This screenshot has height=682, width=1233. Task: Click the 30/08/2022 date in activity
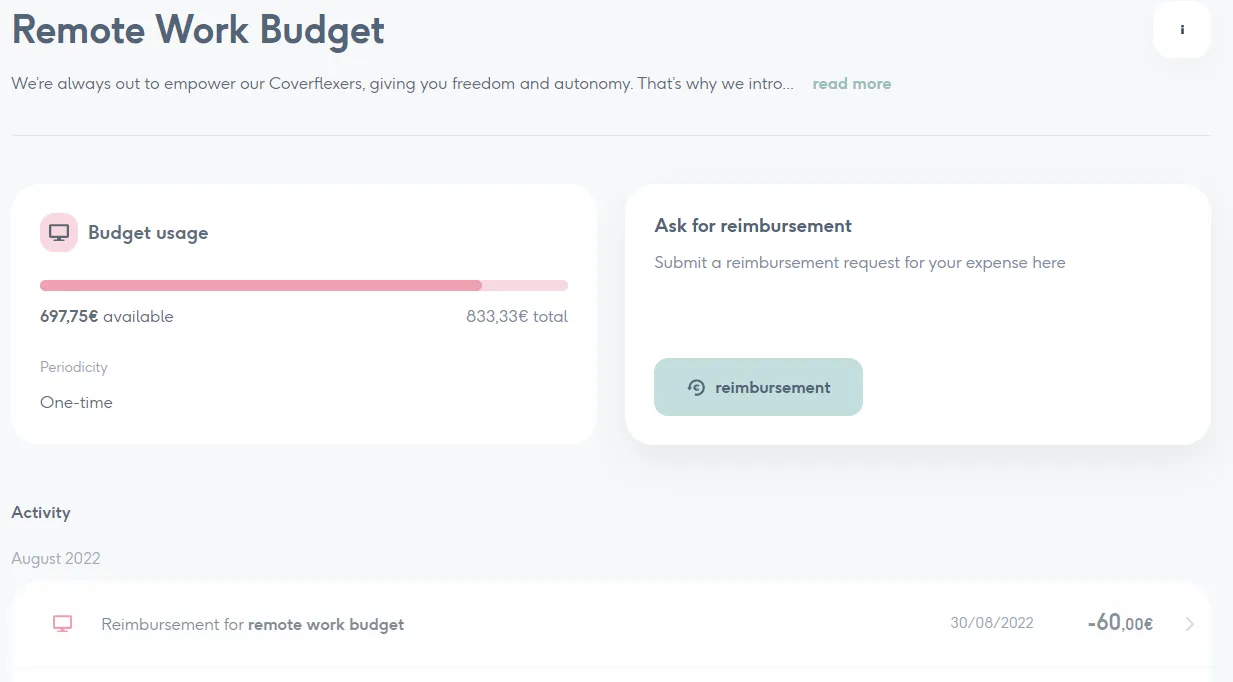coord(991,623)
